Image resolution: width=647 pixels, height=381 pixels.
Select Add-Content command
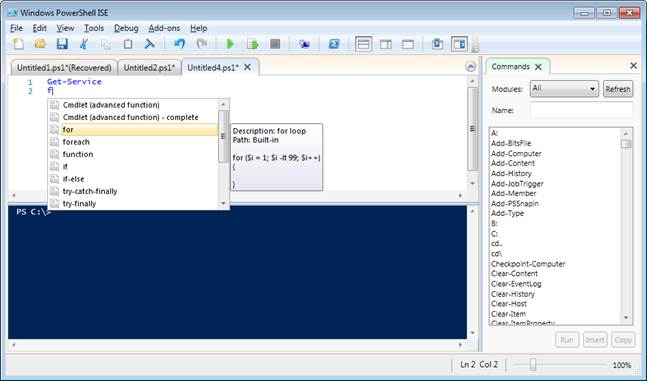[x=512, y=163]
